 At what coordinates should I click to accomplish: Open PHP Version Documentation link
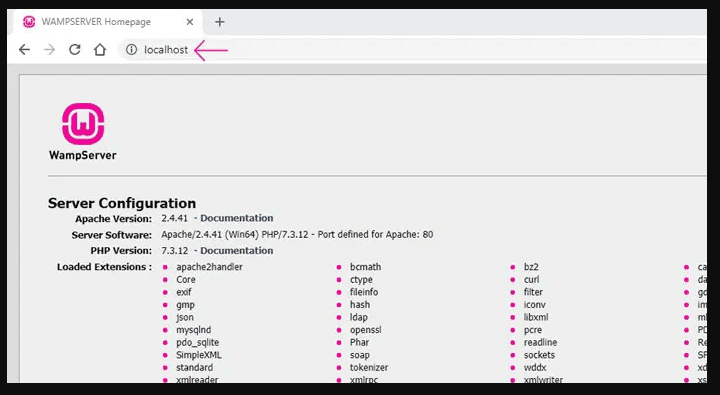[236, 251]
